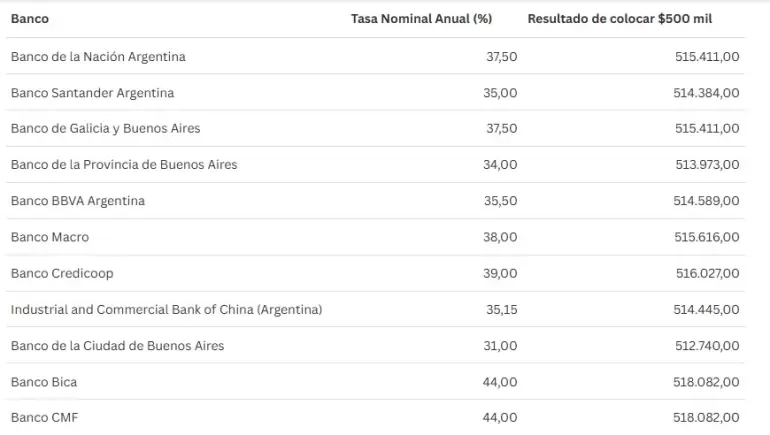Select the Banco Macro cell
Screen dimensions: 770x435
pos(50,237)
